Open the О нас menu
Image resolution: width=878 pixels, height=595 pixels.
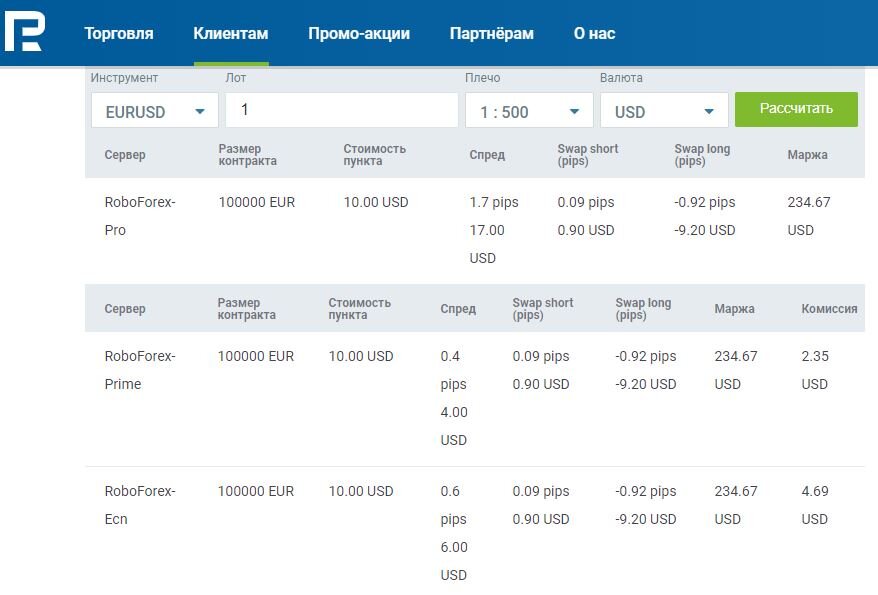594,33
